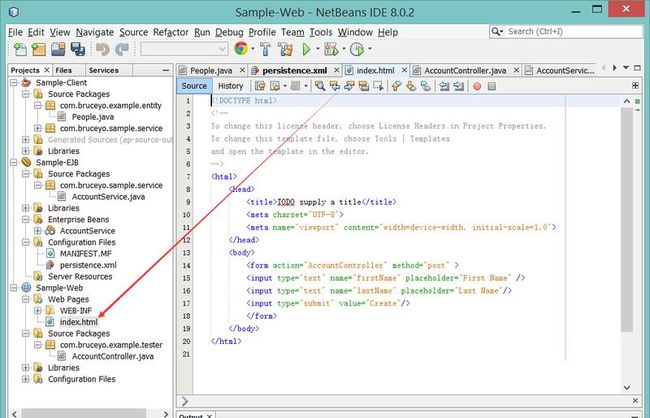
Task: Show opened documents list arrow
Action: tap(626, 68)
